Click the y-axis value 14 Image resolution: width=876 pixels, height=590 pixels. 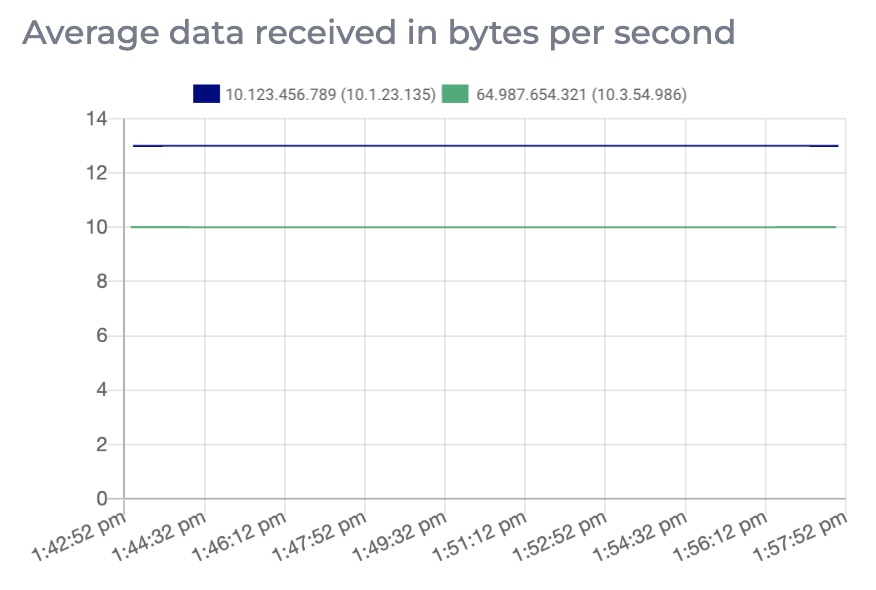coord(96,119)
